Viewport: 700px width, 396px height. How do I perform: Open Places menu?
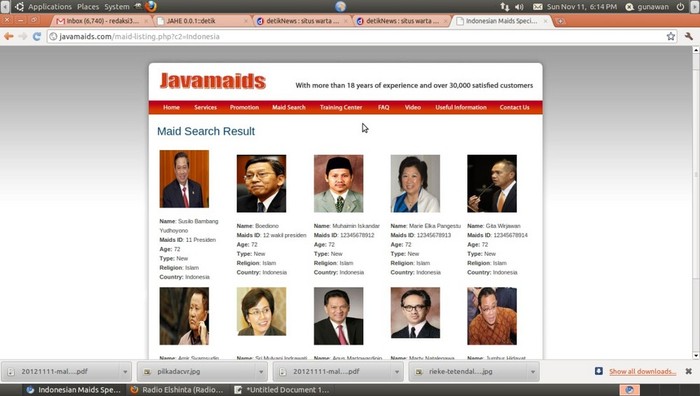[x=88, y=7]
